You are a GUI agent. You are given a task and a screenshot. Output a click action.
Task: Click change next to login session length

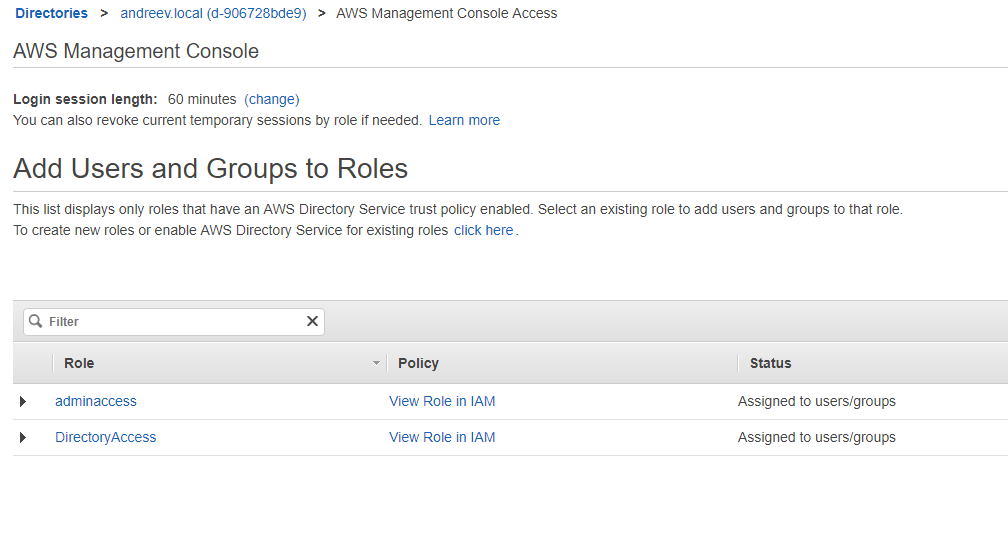click(272, 100)
